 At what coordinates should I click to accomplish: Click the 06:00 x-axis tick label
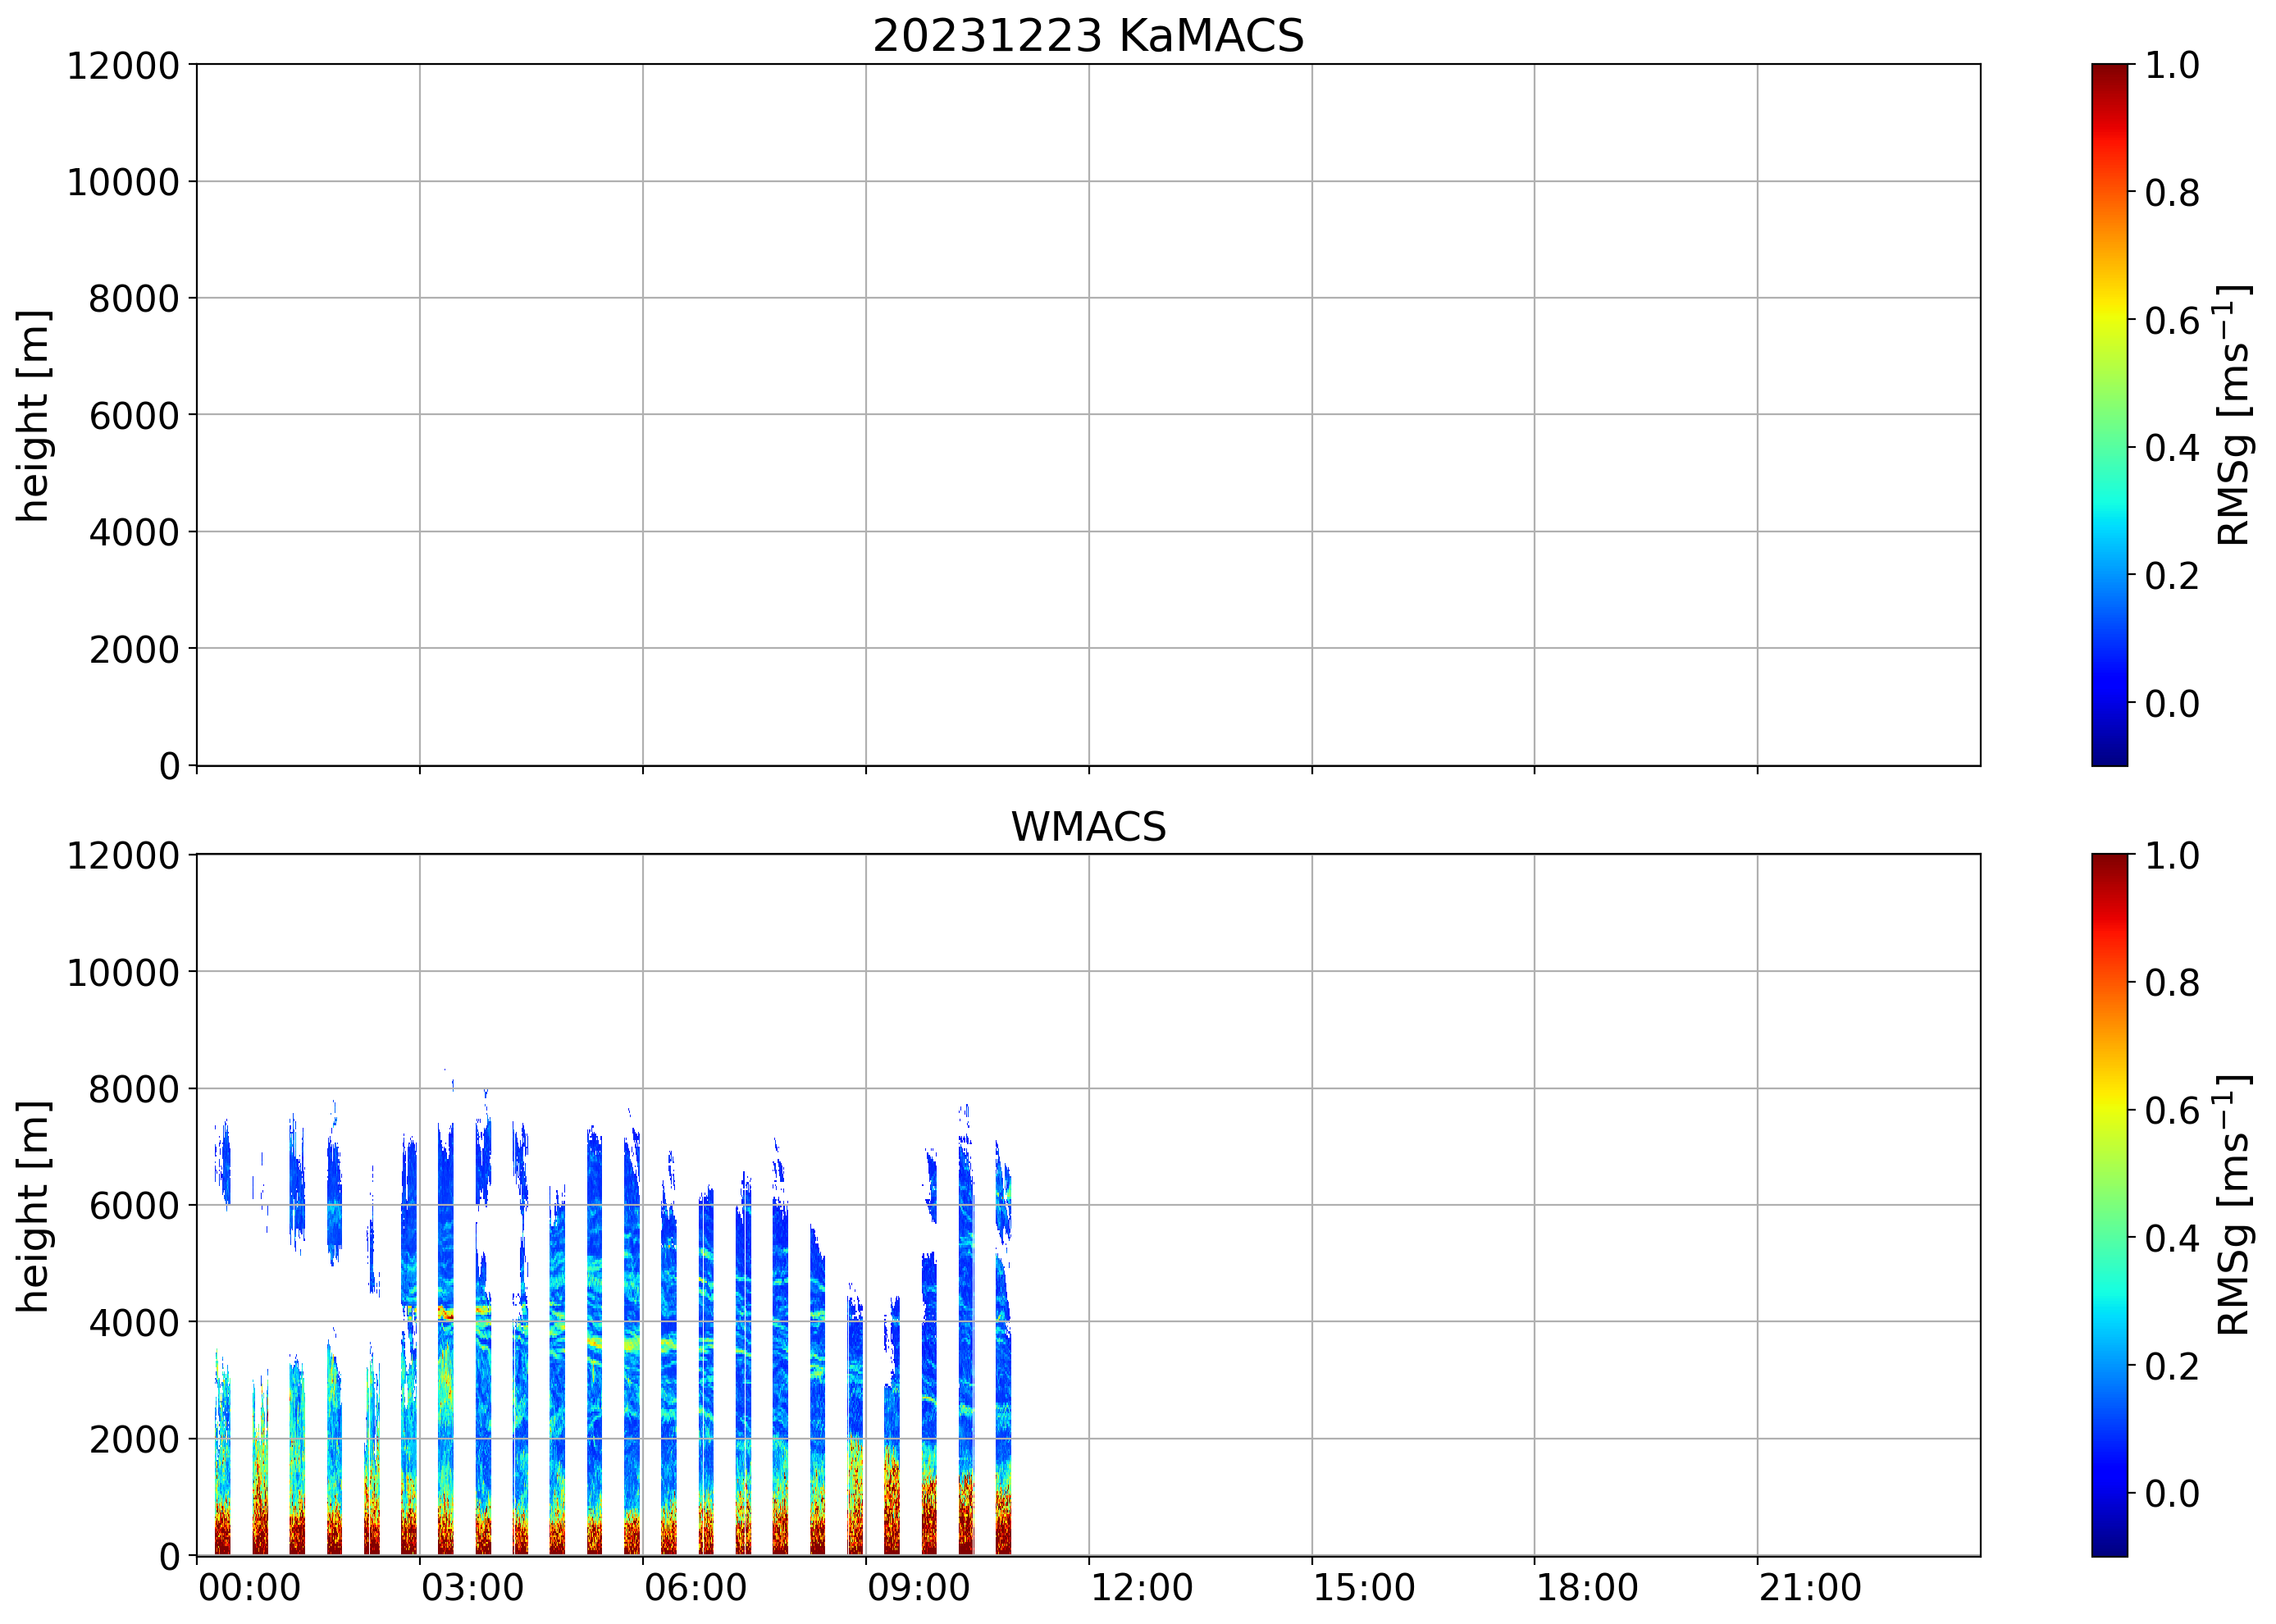[x=695, y=1588]
